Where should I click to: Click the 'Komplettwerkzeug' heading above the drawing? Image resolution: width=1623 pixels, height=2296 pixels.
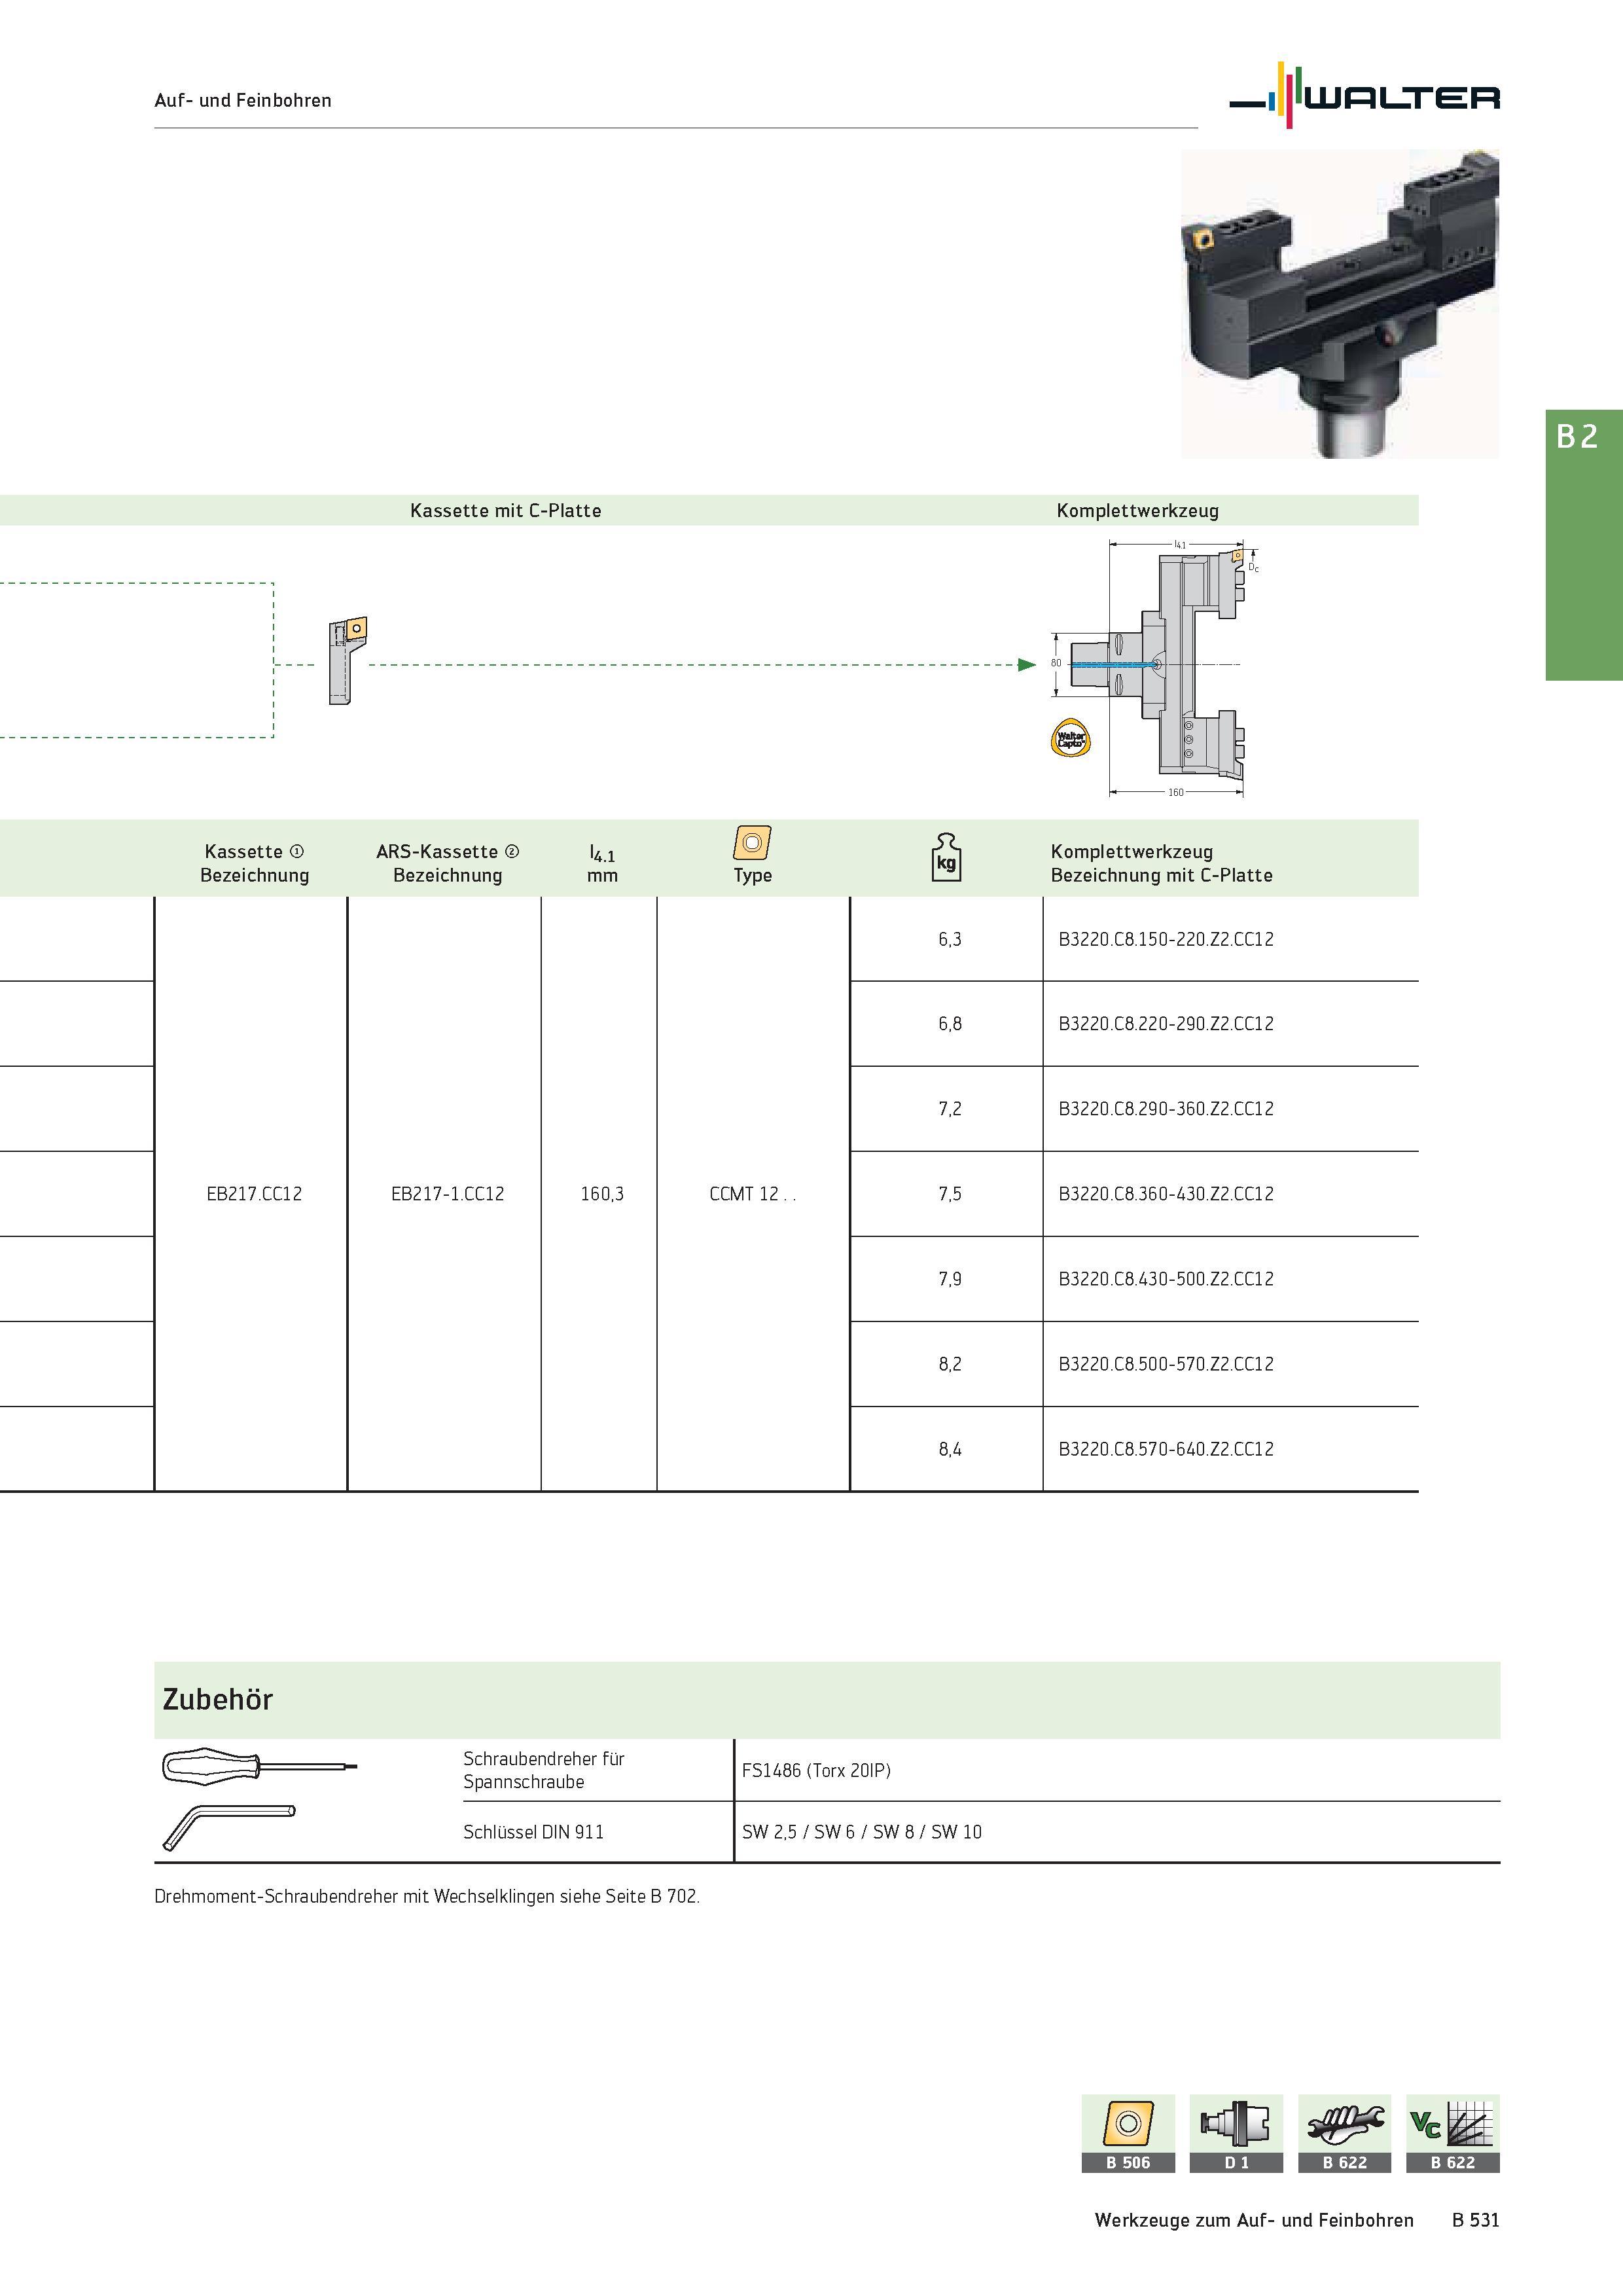1138,510
